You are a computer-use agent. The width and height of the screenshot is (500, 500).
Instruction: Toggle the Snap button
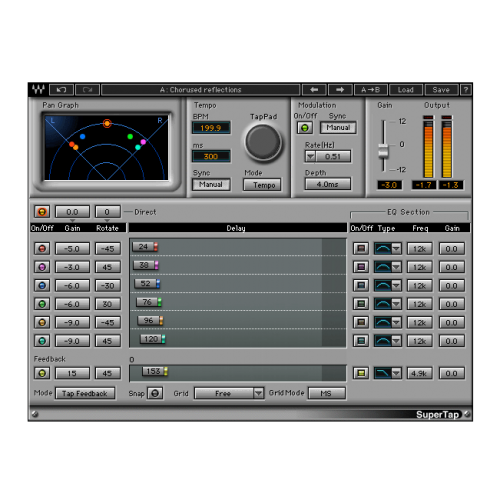point(155,393)
